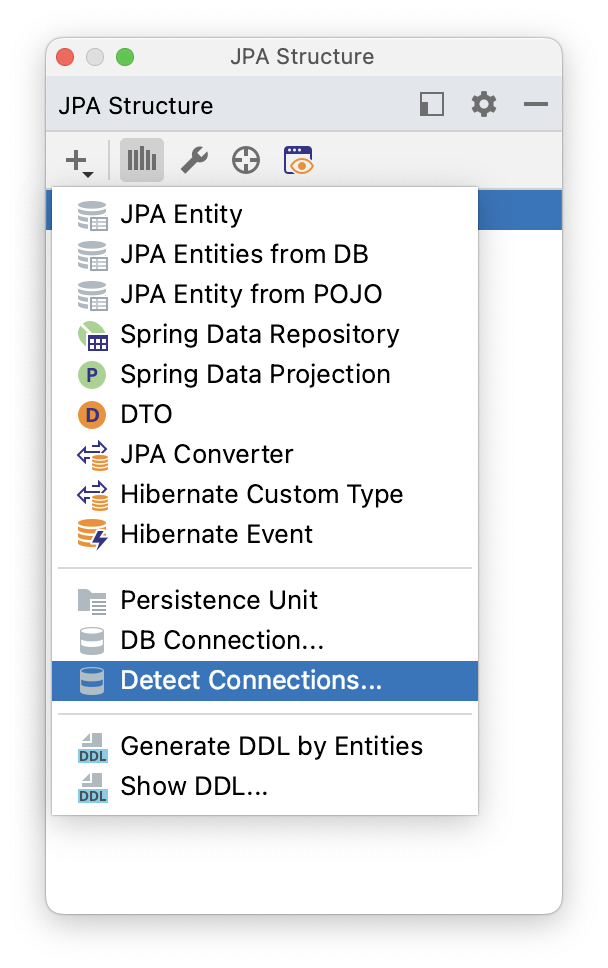Select JPA Entities from DB menu item
The height and width of the screenshot is (968, 608).
pyautogui.click(x=243, y=255)
